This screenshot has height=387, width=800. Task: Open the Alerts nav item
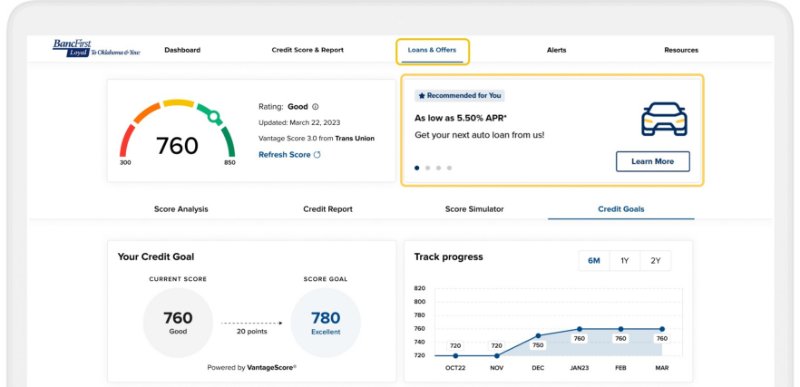pos(556,50)
